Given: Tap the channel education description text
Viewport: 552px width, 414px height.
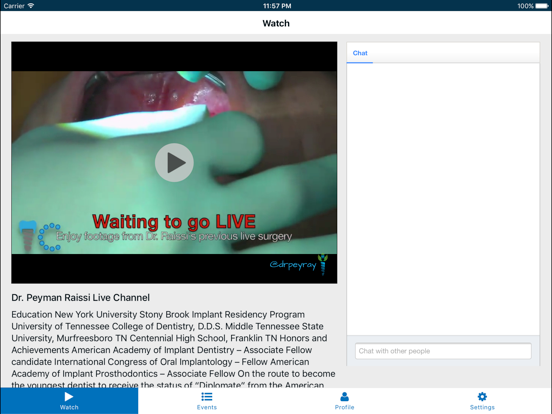Looking at the screenshot, I should pos(173,350).
